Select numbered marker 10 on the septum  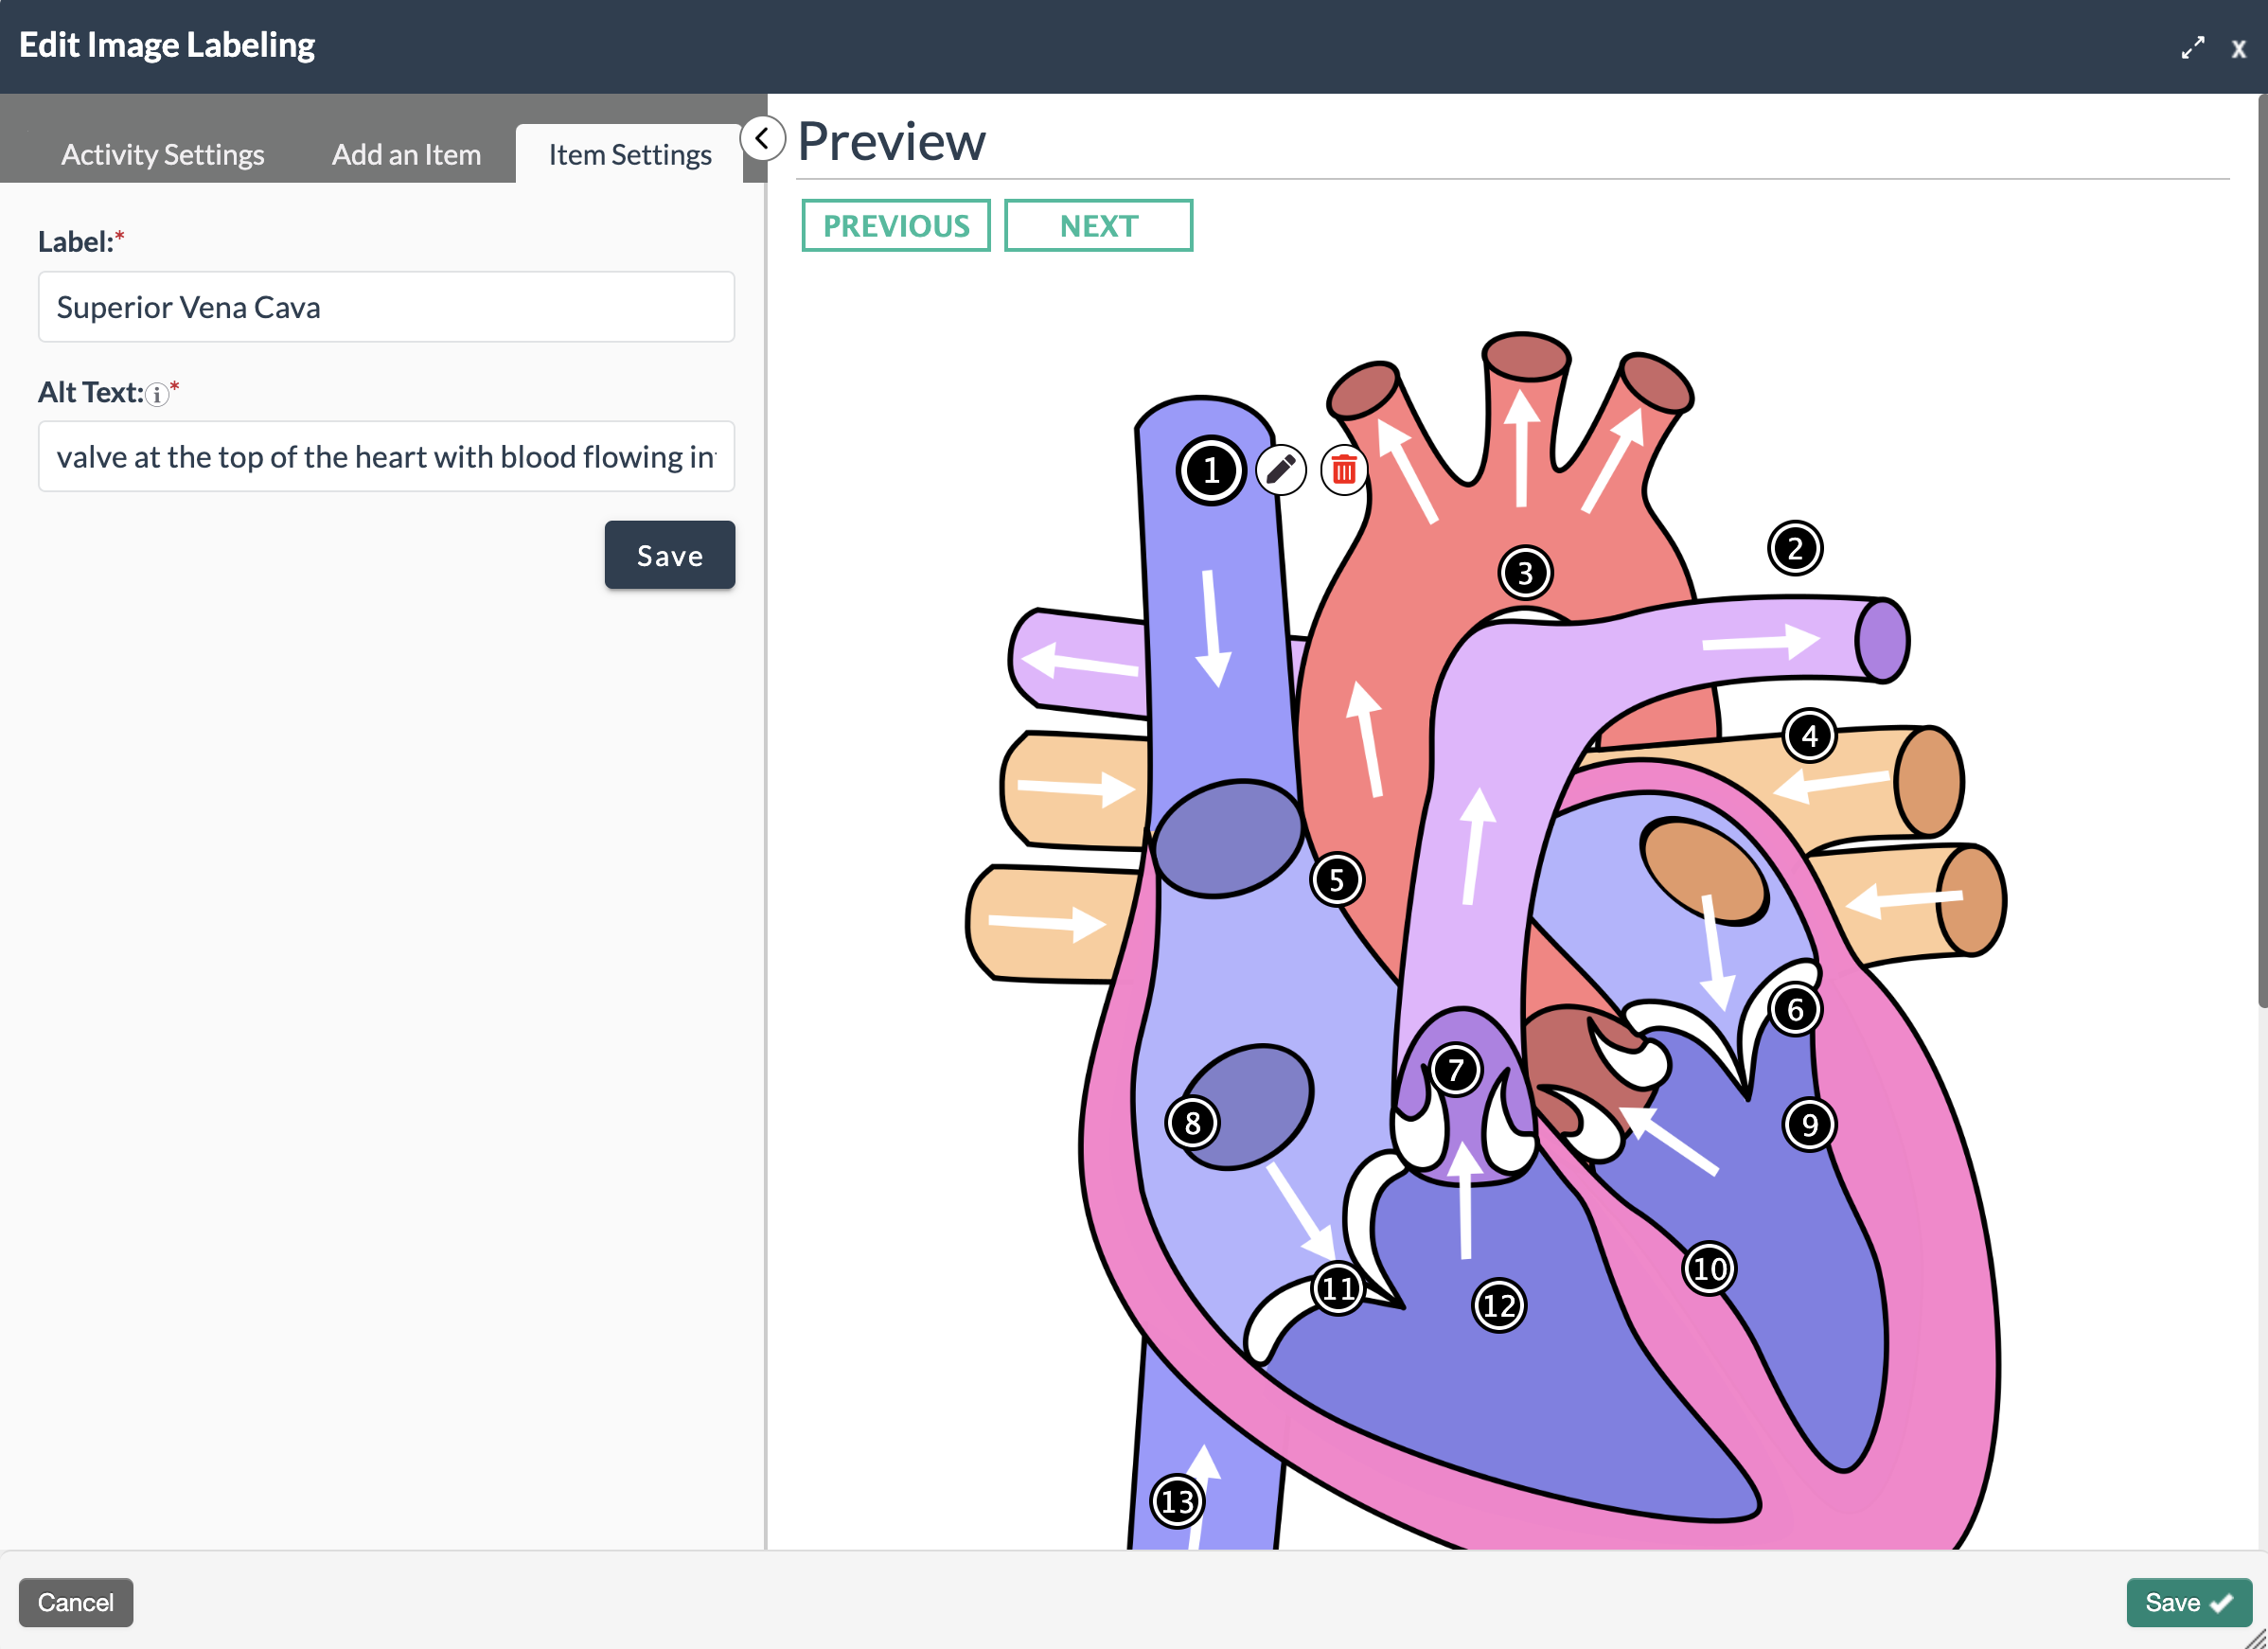pyautogui.click(x=1709, y=1269)
